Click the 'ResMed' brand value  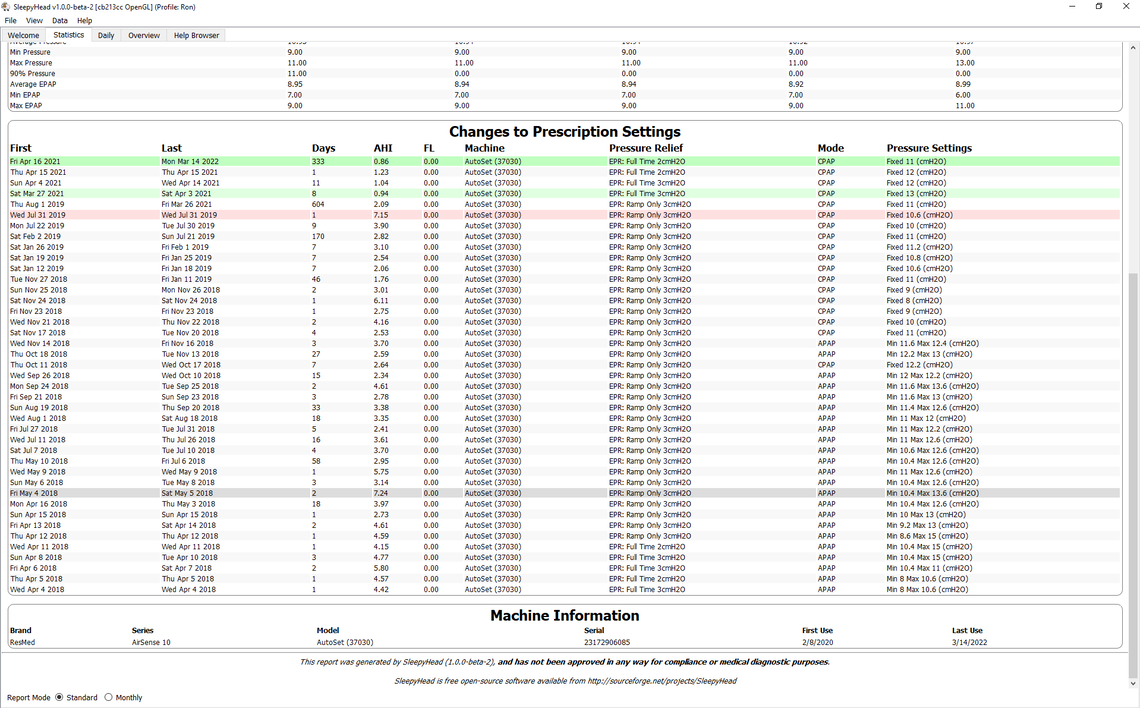tap(22, 643)
